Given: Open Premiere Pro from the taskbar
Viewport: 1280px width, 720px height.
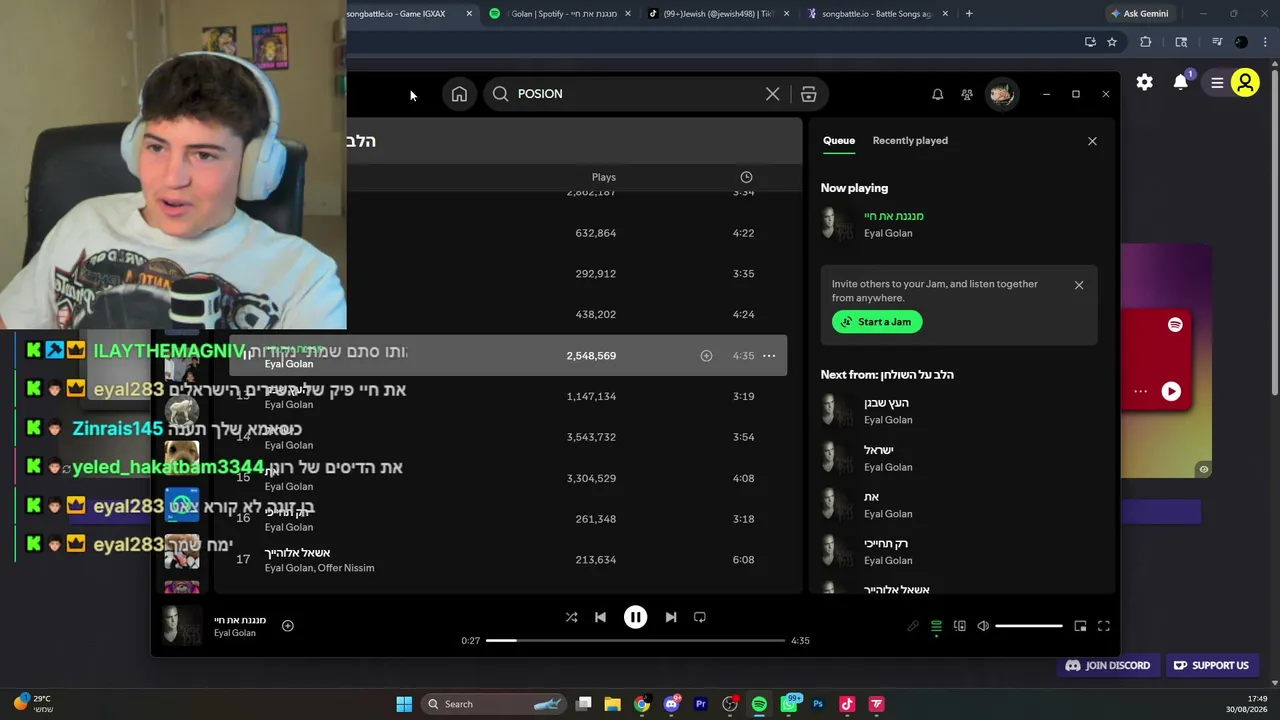Looking at the screenshot, I should coord(701,704).
